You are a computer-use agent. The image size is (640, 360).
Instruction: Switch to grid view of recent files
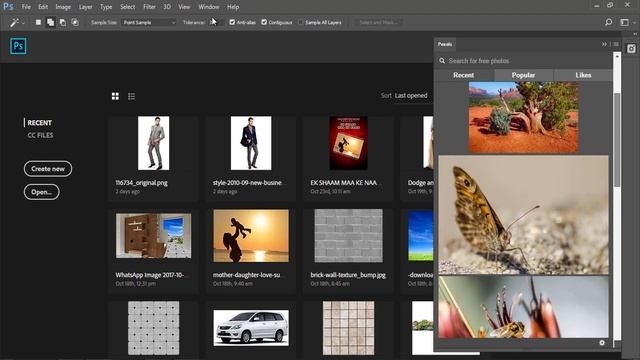[116, 96]
